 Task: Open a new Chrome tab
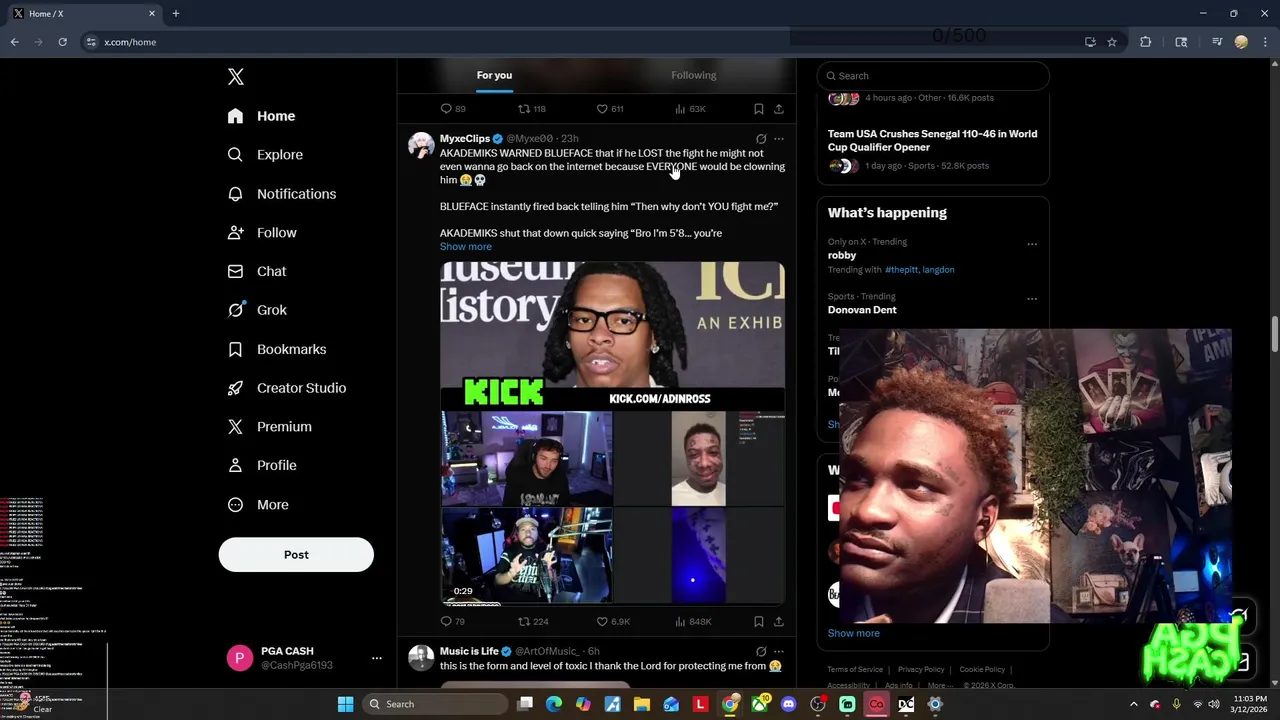(176, 14)
